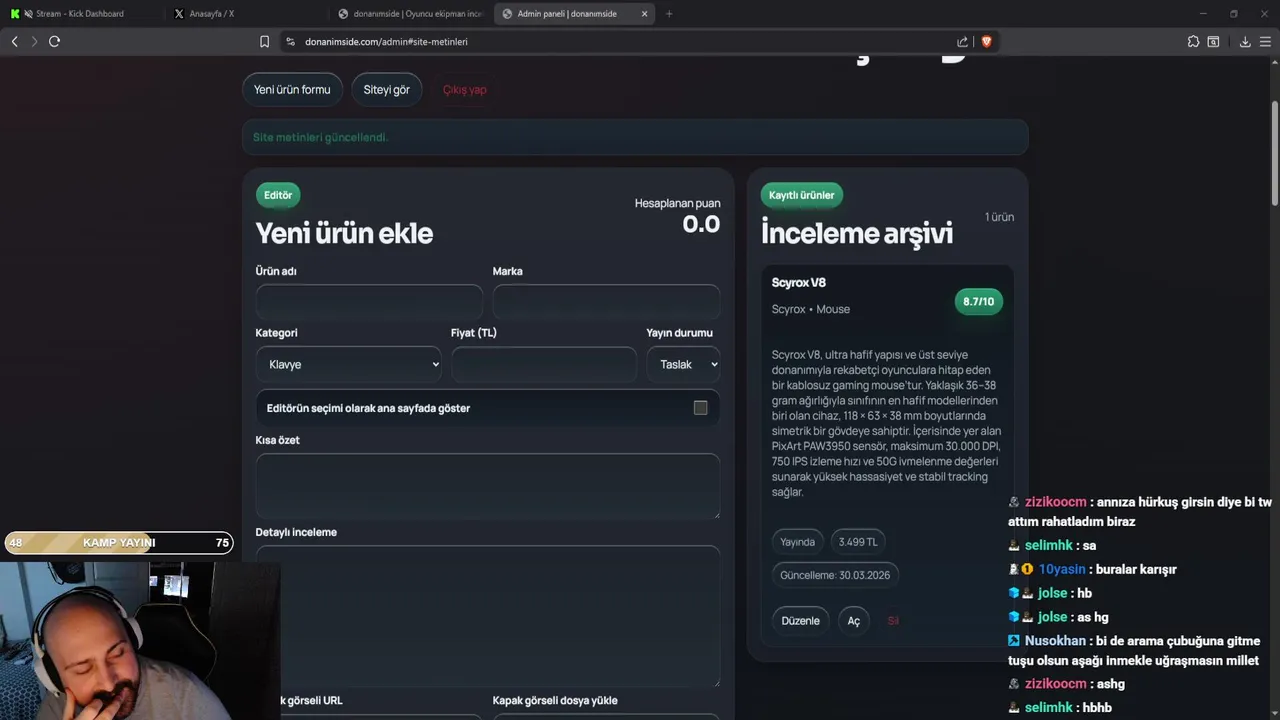Viewport: 1280px width, 720px height.
Task: Click the 8.7/10 score badge
Action: coord(978,301)
